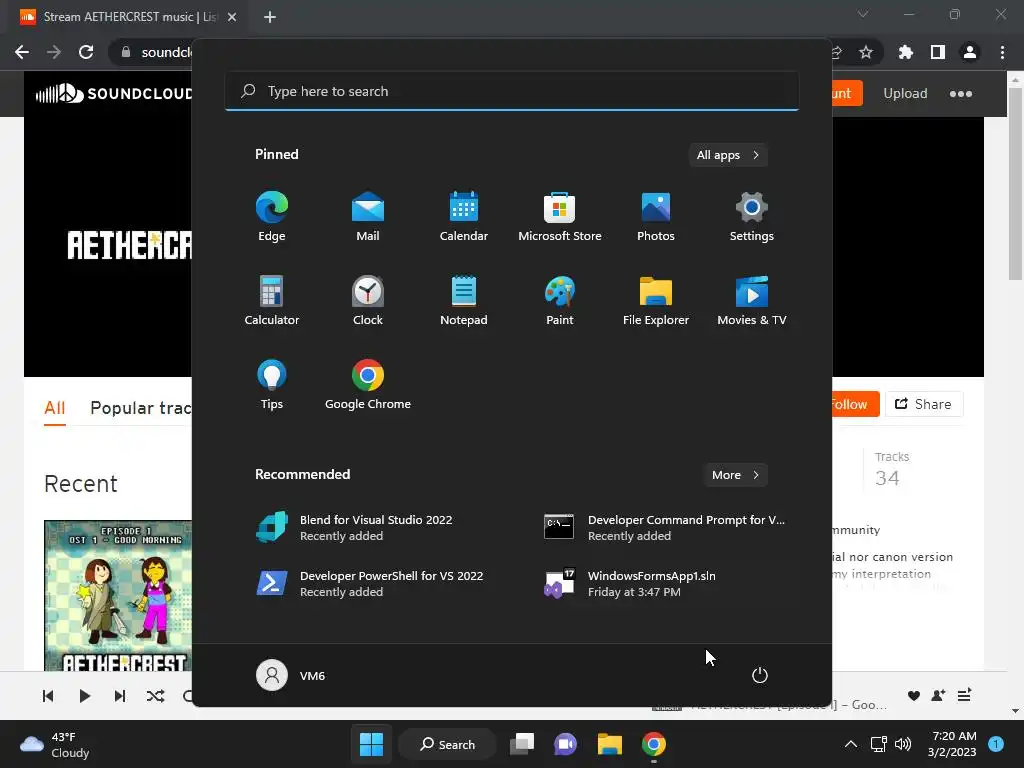Launch Google Chrome from pinned apps
This screenshot has width=1024, height=768.
[x=368, y=385]
